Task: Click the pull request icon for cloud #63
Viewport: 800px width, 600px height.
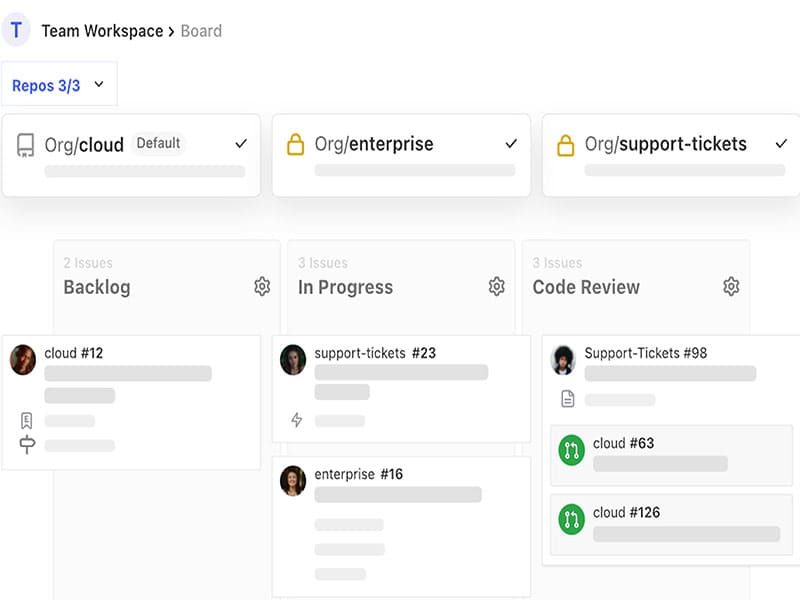Action: coord(571,451)
